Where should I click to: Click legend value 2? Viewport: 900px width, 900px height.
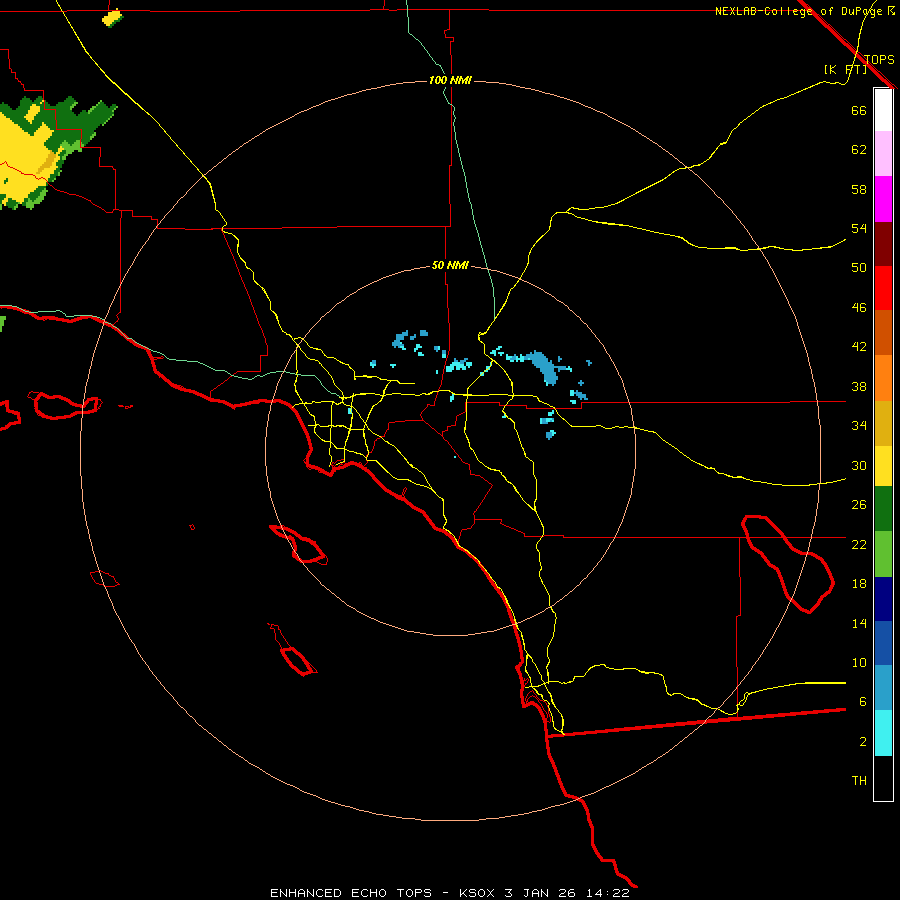(x=863, y=742)
